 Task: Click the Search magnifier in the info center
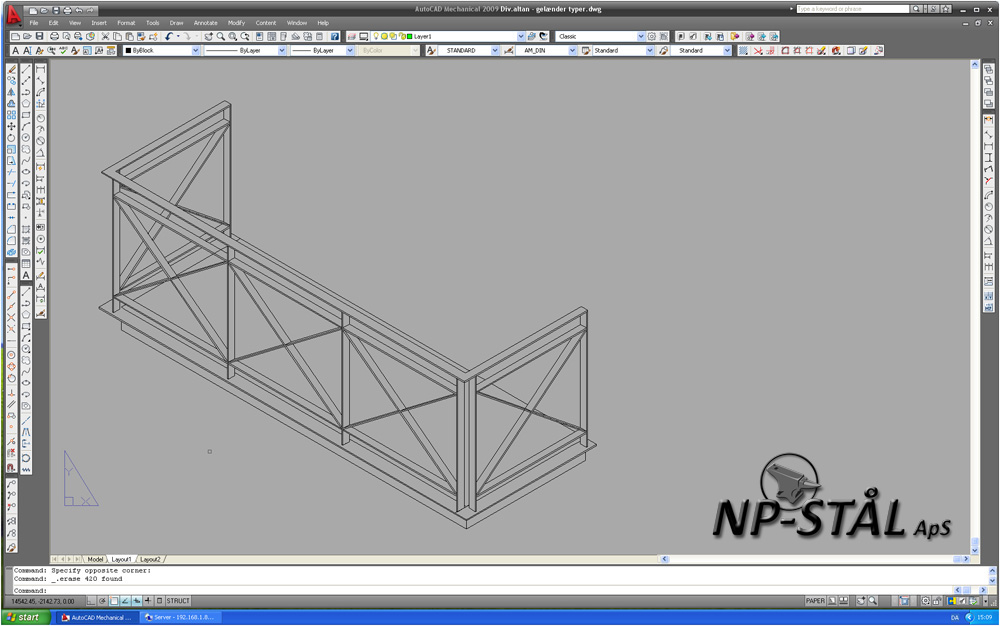(916, 9)
